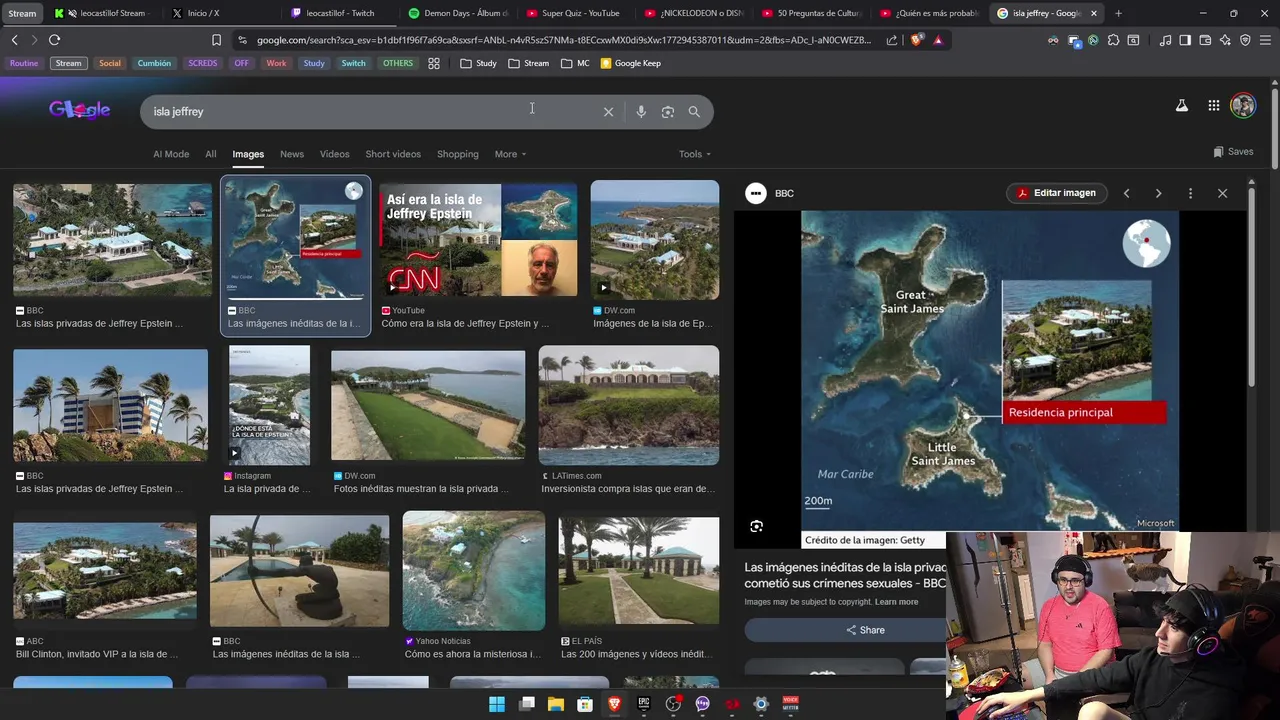The image size is (1280, 720).
Task: Open Task View from the taskbar
Action: pyautogui.click(x=527, y=704)
